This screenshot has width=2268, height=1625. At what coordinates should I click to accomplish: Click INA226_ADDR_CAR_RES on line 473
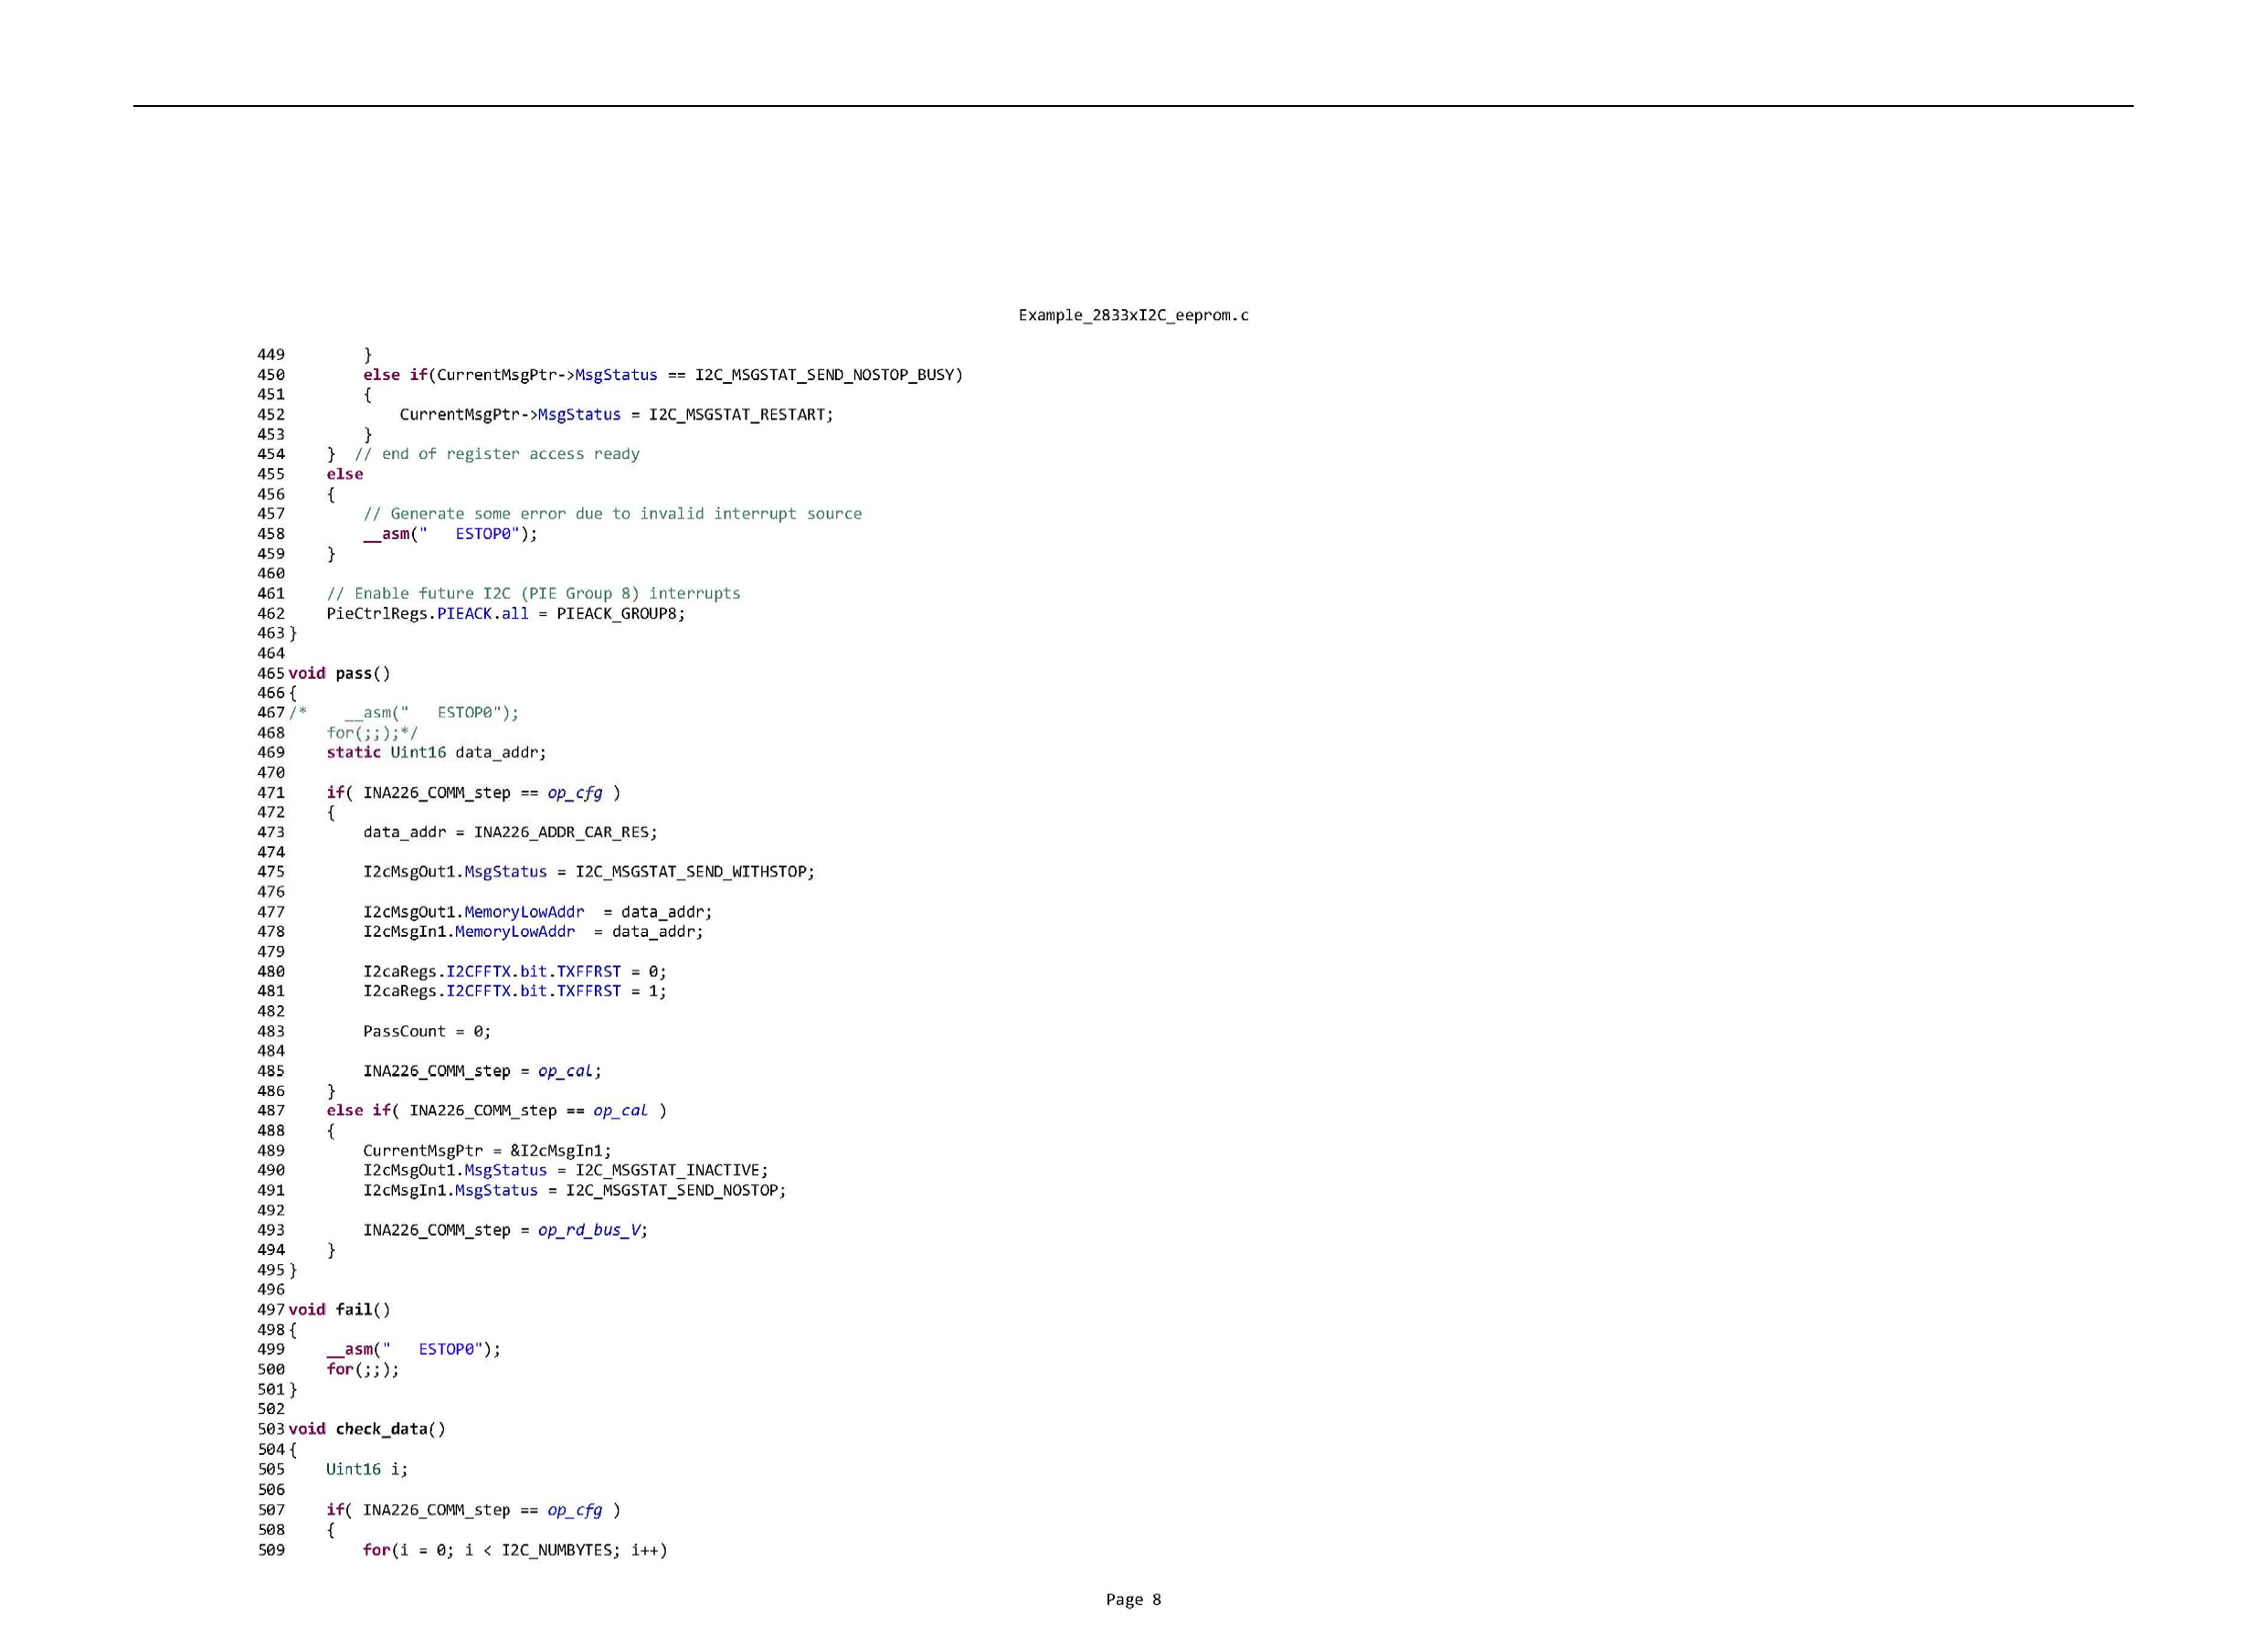coord(561,832)
